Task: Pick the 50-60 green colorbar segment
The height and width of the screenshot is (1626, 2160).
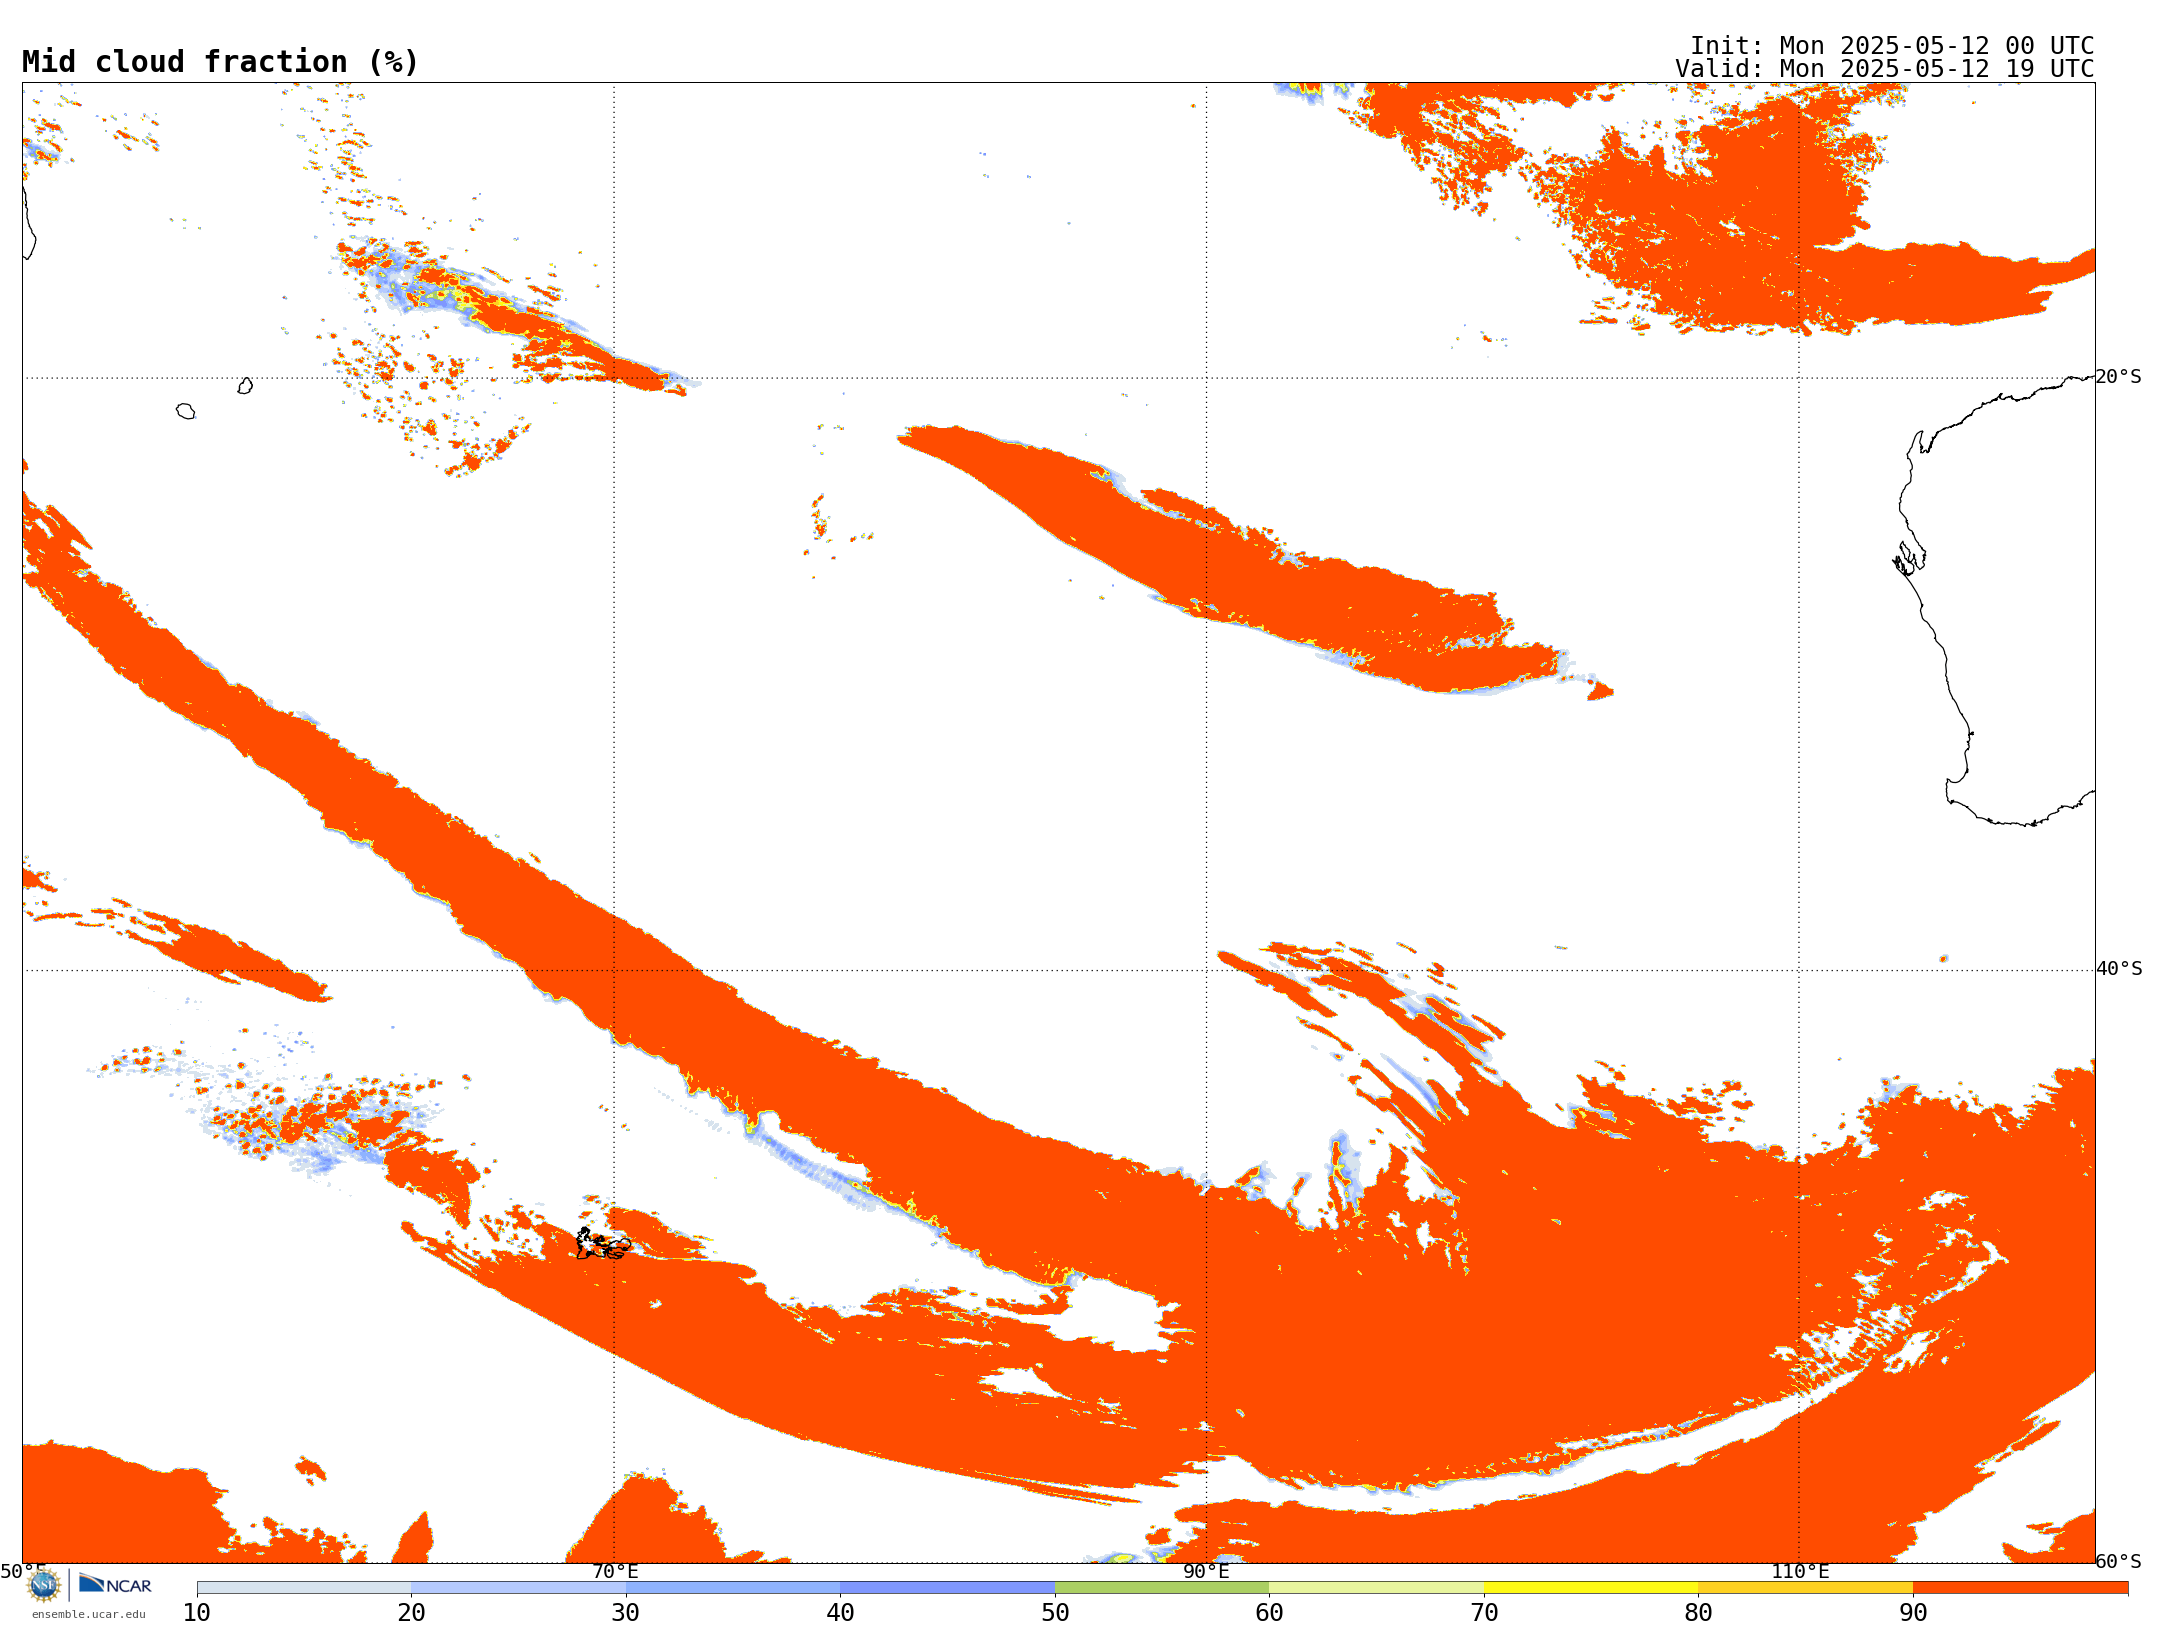Action: (x=1162, y=1588)
